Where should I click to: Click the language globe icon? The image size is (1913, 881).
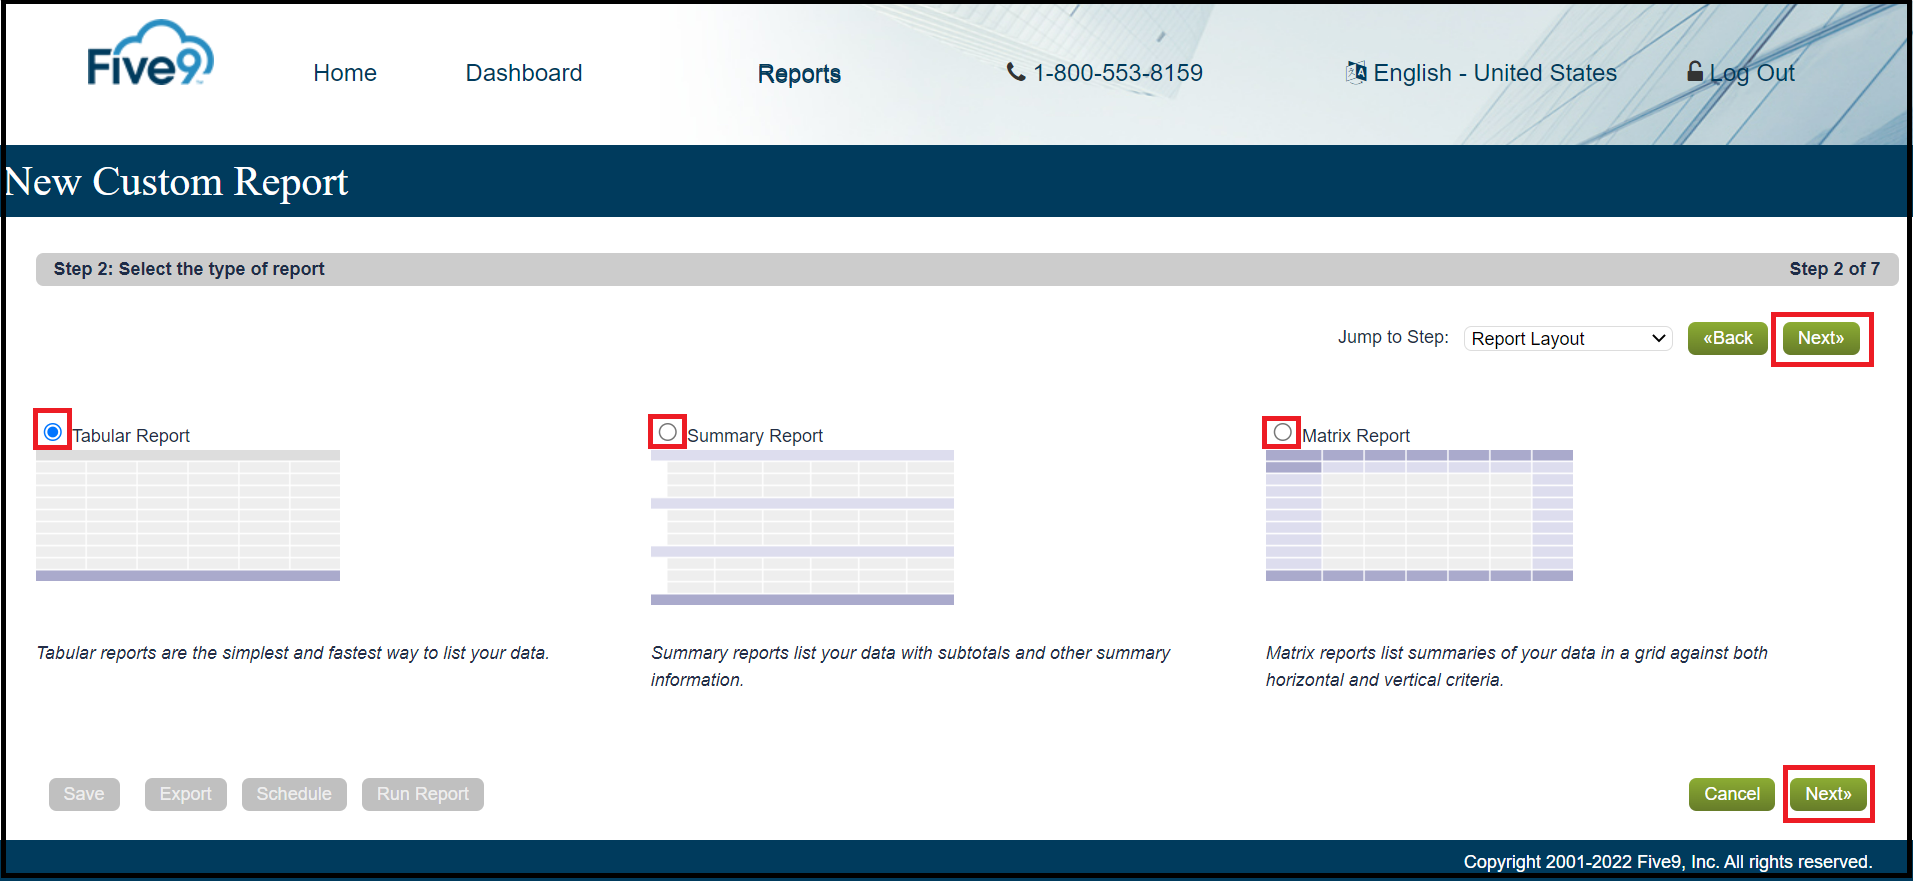coord(1356,72)
